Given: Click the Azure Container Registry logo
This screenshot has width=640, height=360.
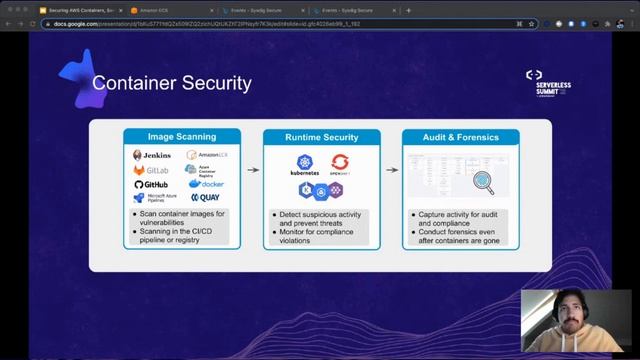Looking at the screenshot, I should pyautogui.click(x=200, y=171).
